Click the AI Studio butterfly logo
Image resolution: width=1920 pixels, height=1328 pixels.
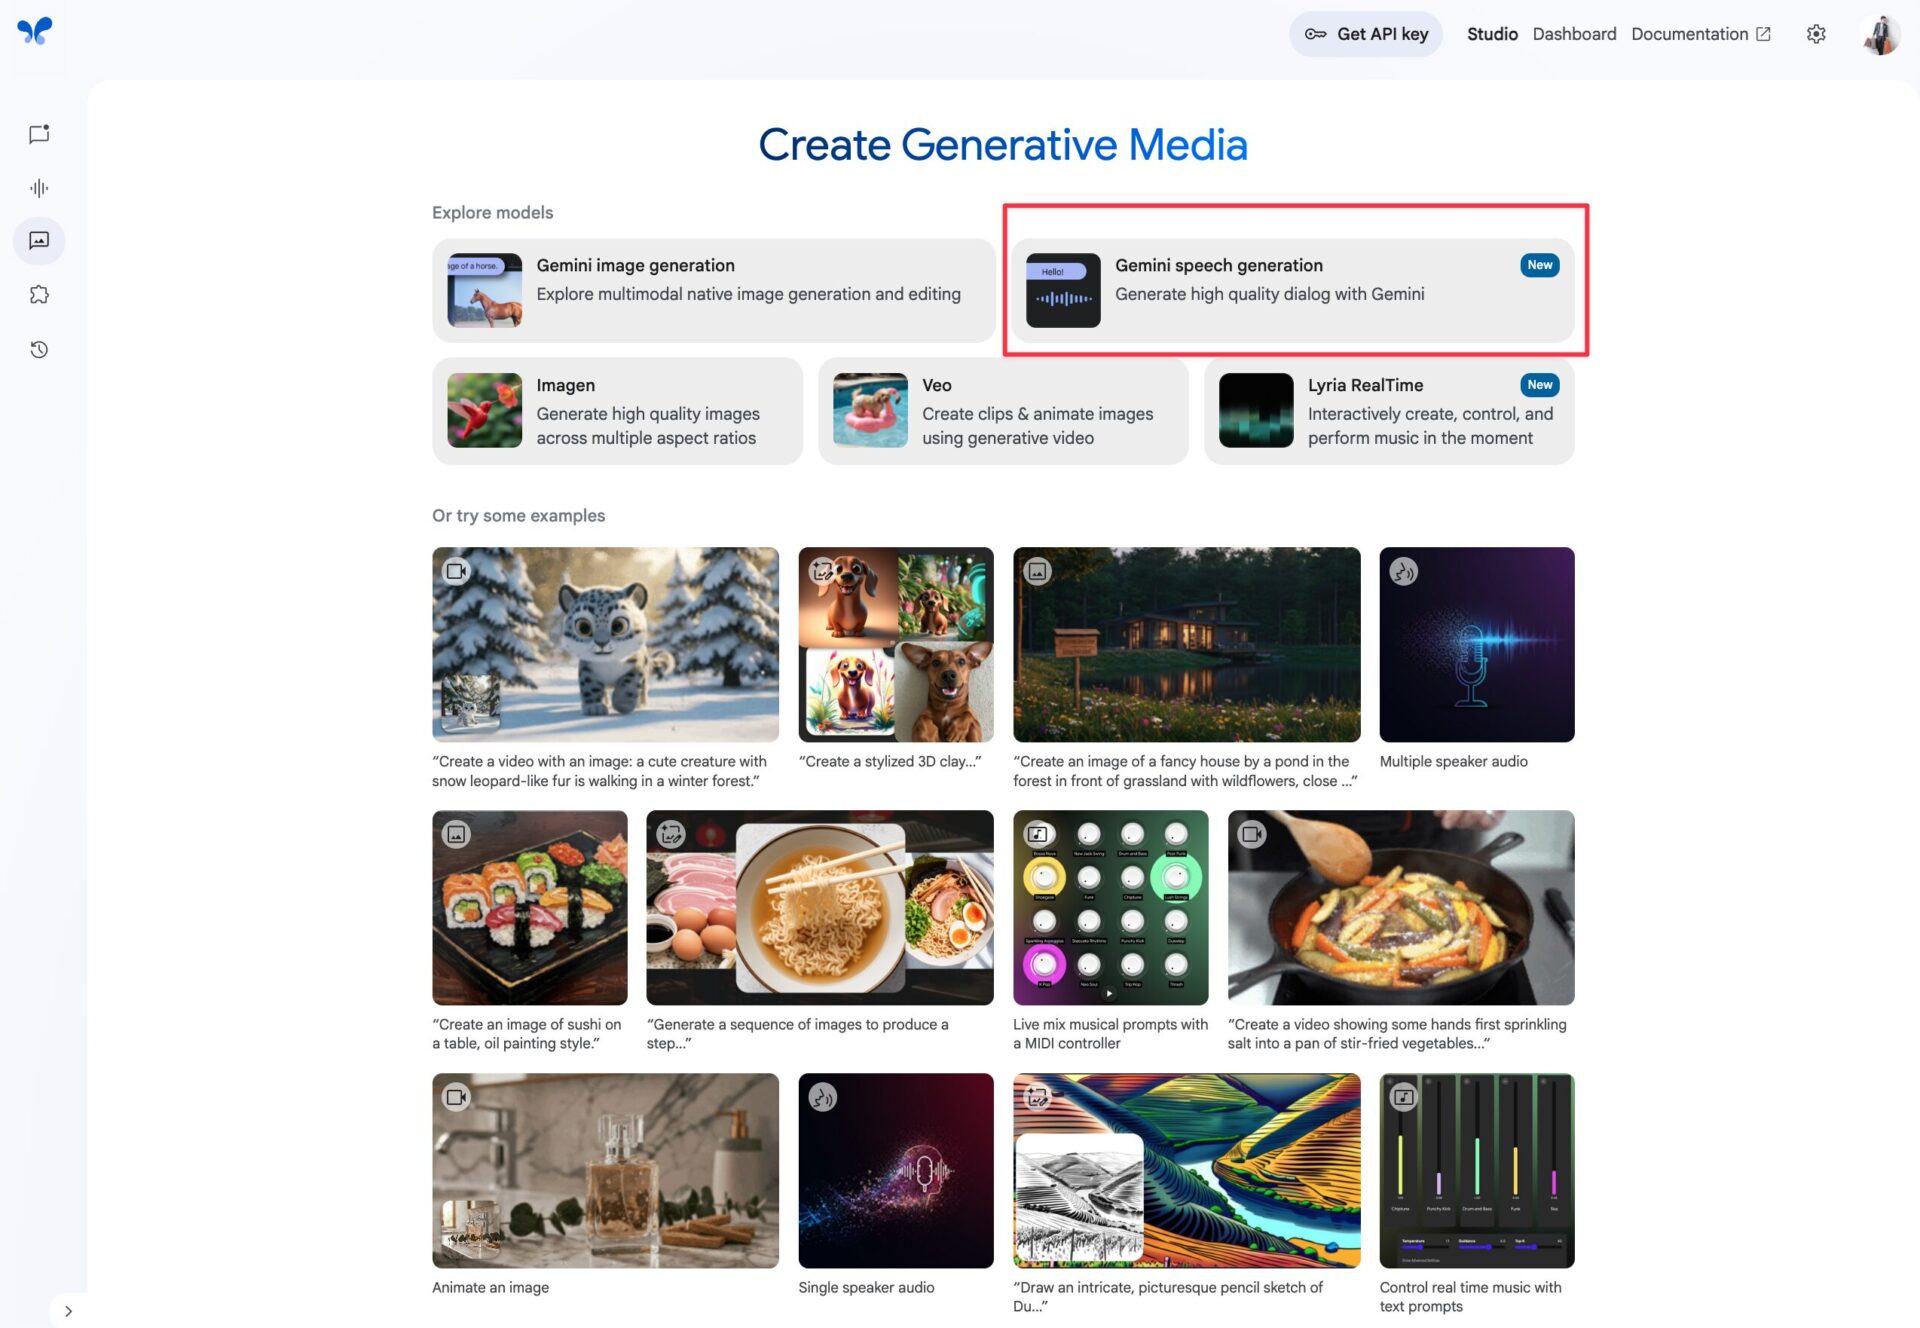point(35,31)
